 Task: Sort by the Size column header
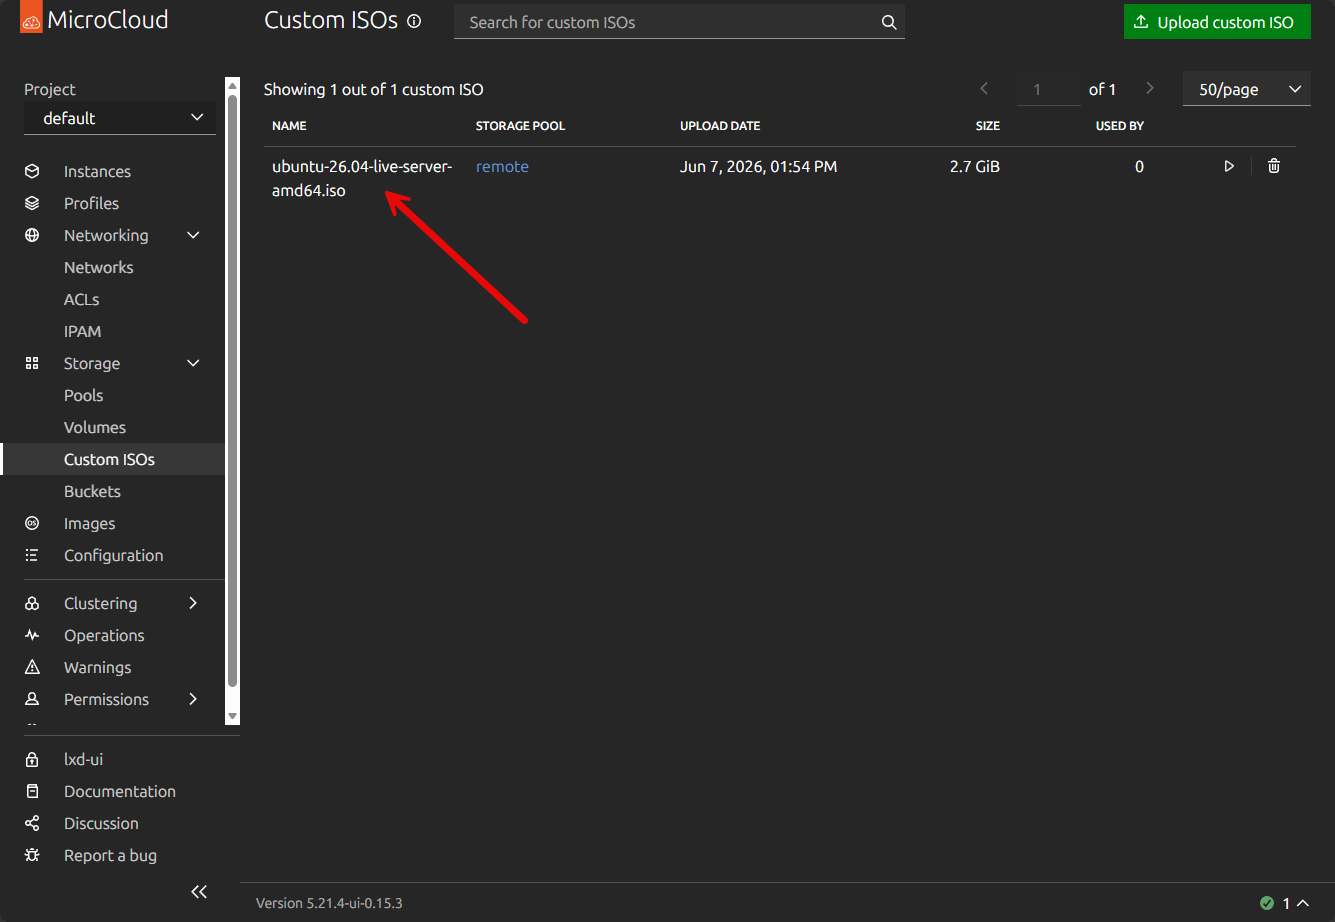[988, 126]
